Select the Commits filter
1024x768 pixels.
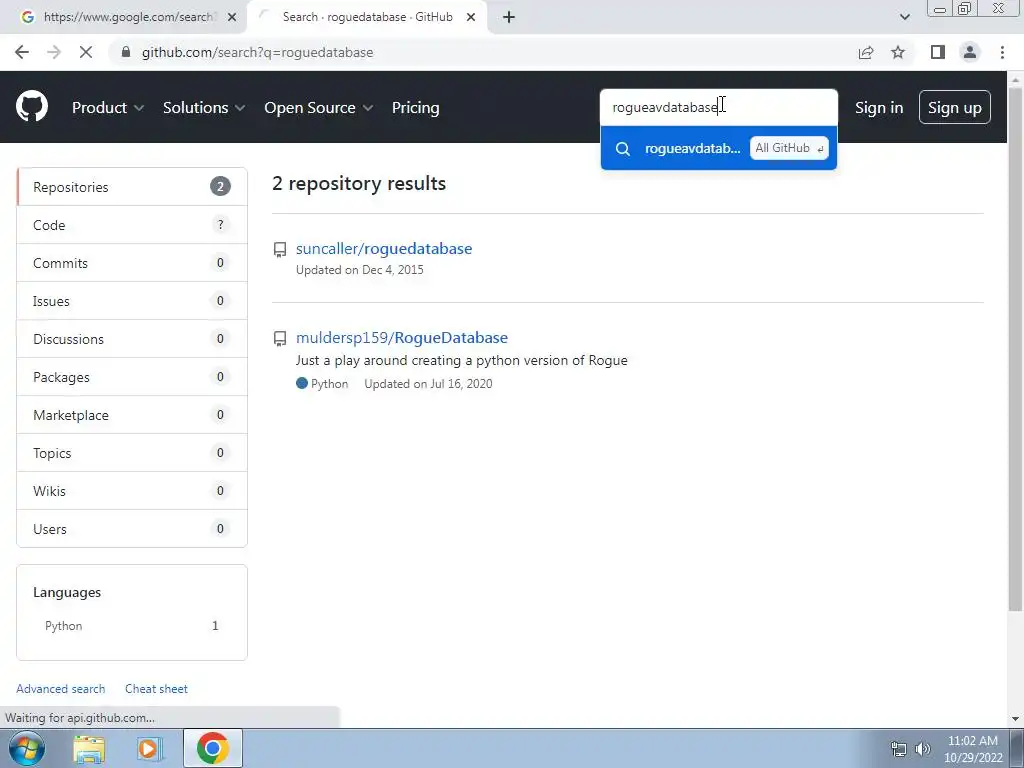pyautogui.click(x=132, y=263)
